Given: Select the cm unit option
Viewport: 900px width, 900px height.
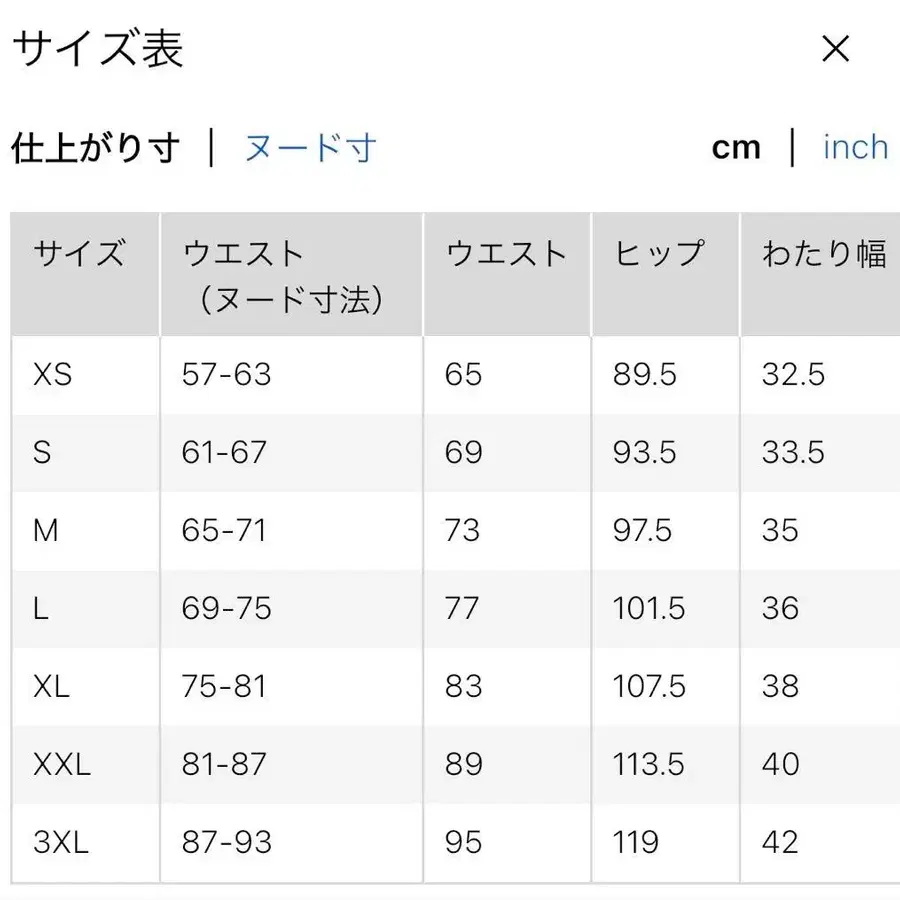Looking at the screenshot, I should 736,147.
